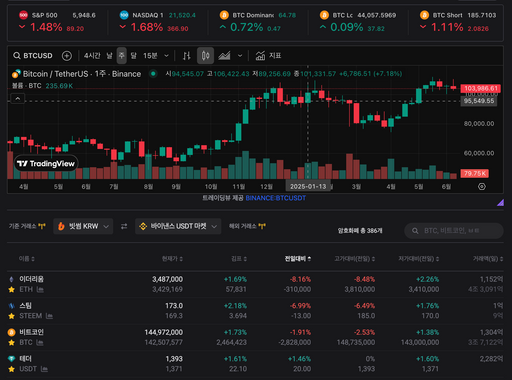This screenshot has height=380, width=512.
Task: Expand the 15분 interval dropdown arrow
Action: click(166, 56)
